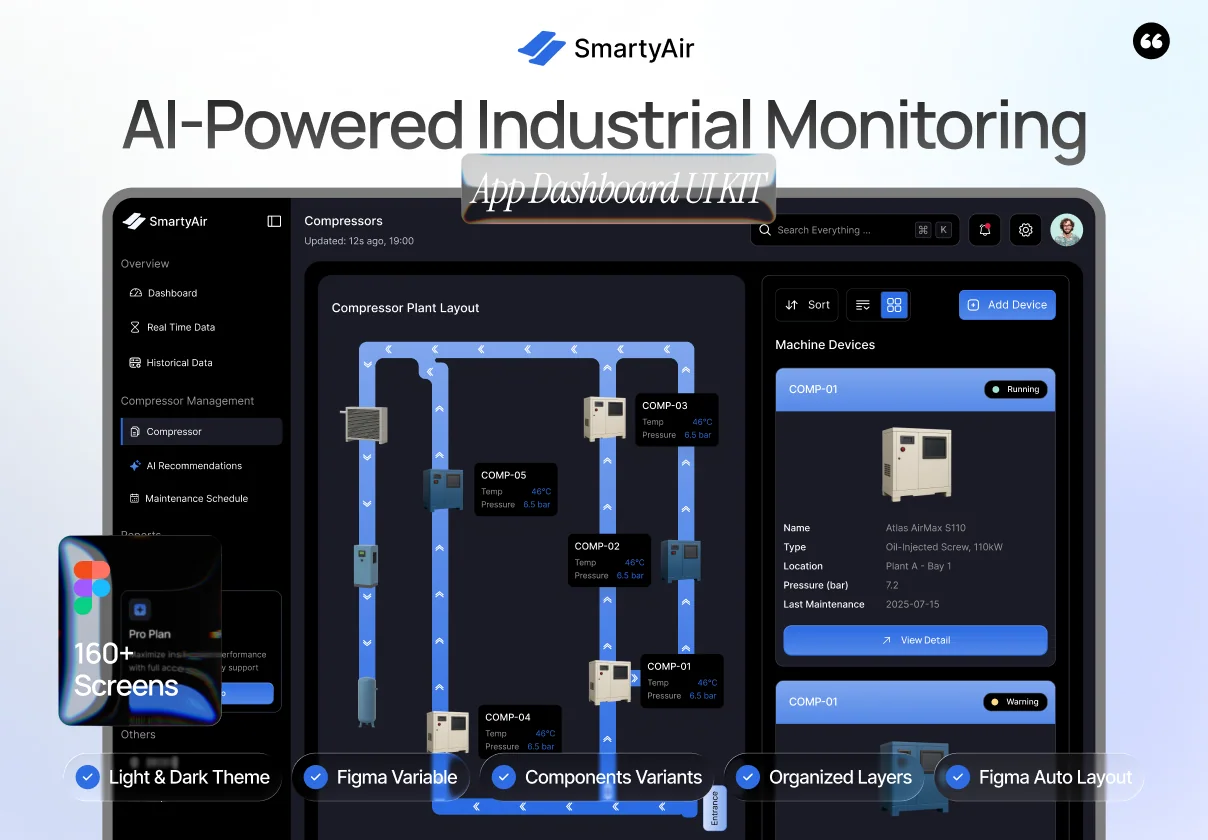Open settings gear icon
Image resolution: width=1208 pixels, height=840 pixels.
(x=1025, y=230)
